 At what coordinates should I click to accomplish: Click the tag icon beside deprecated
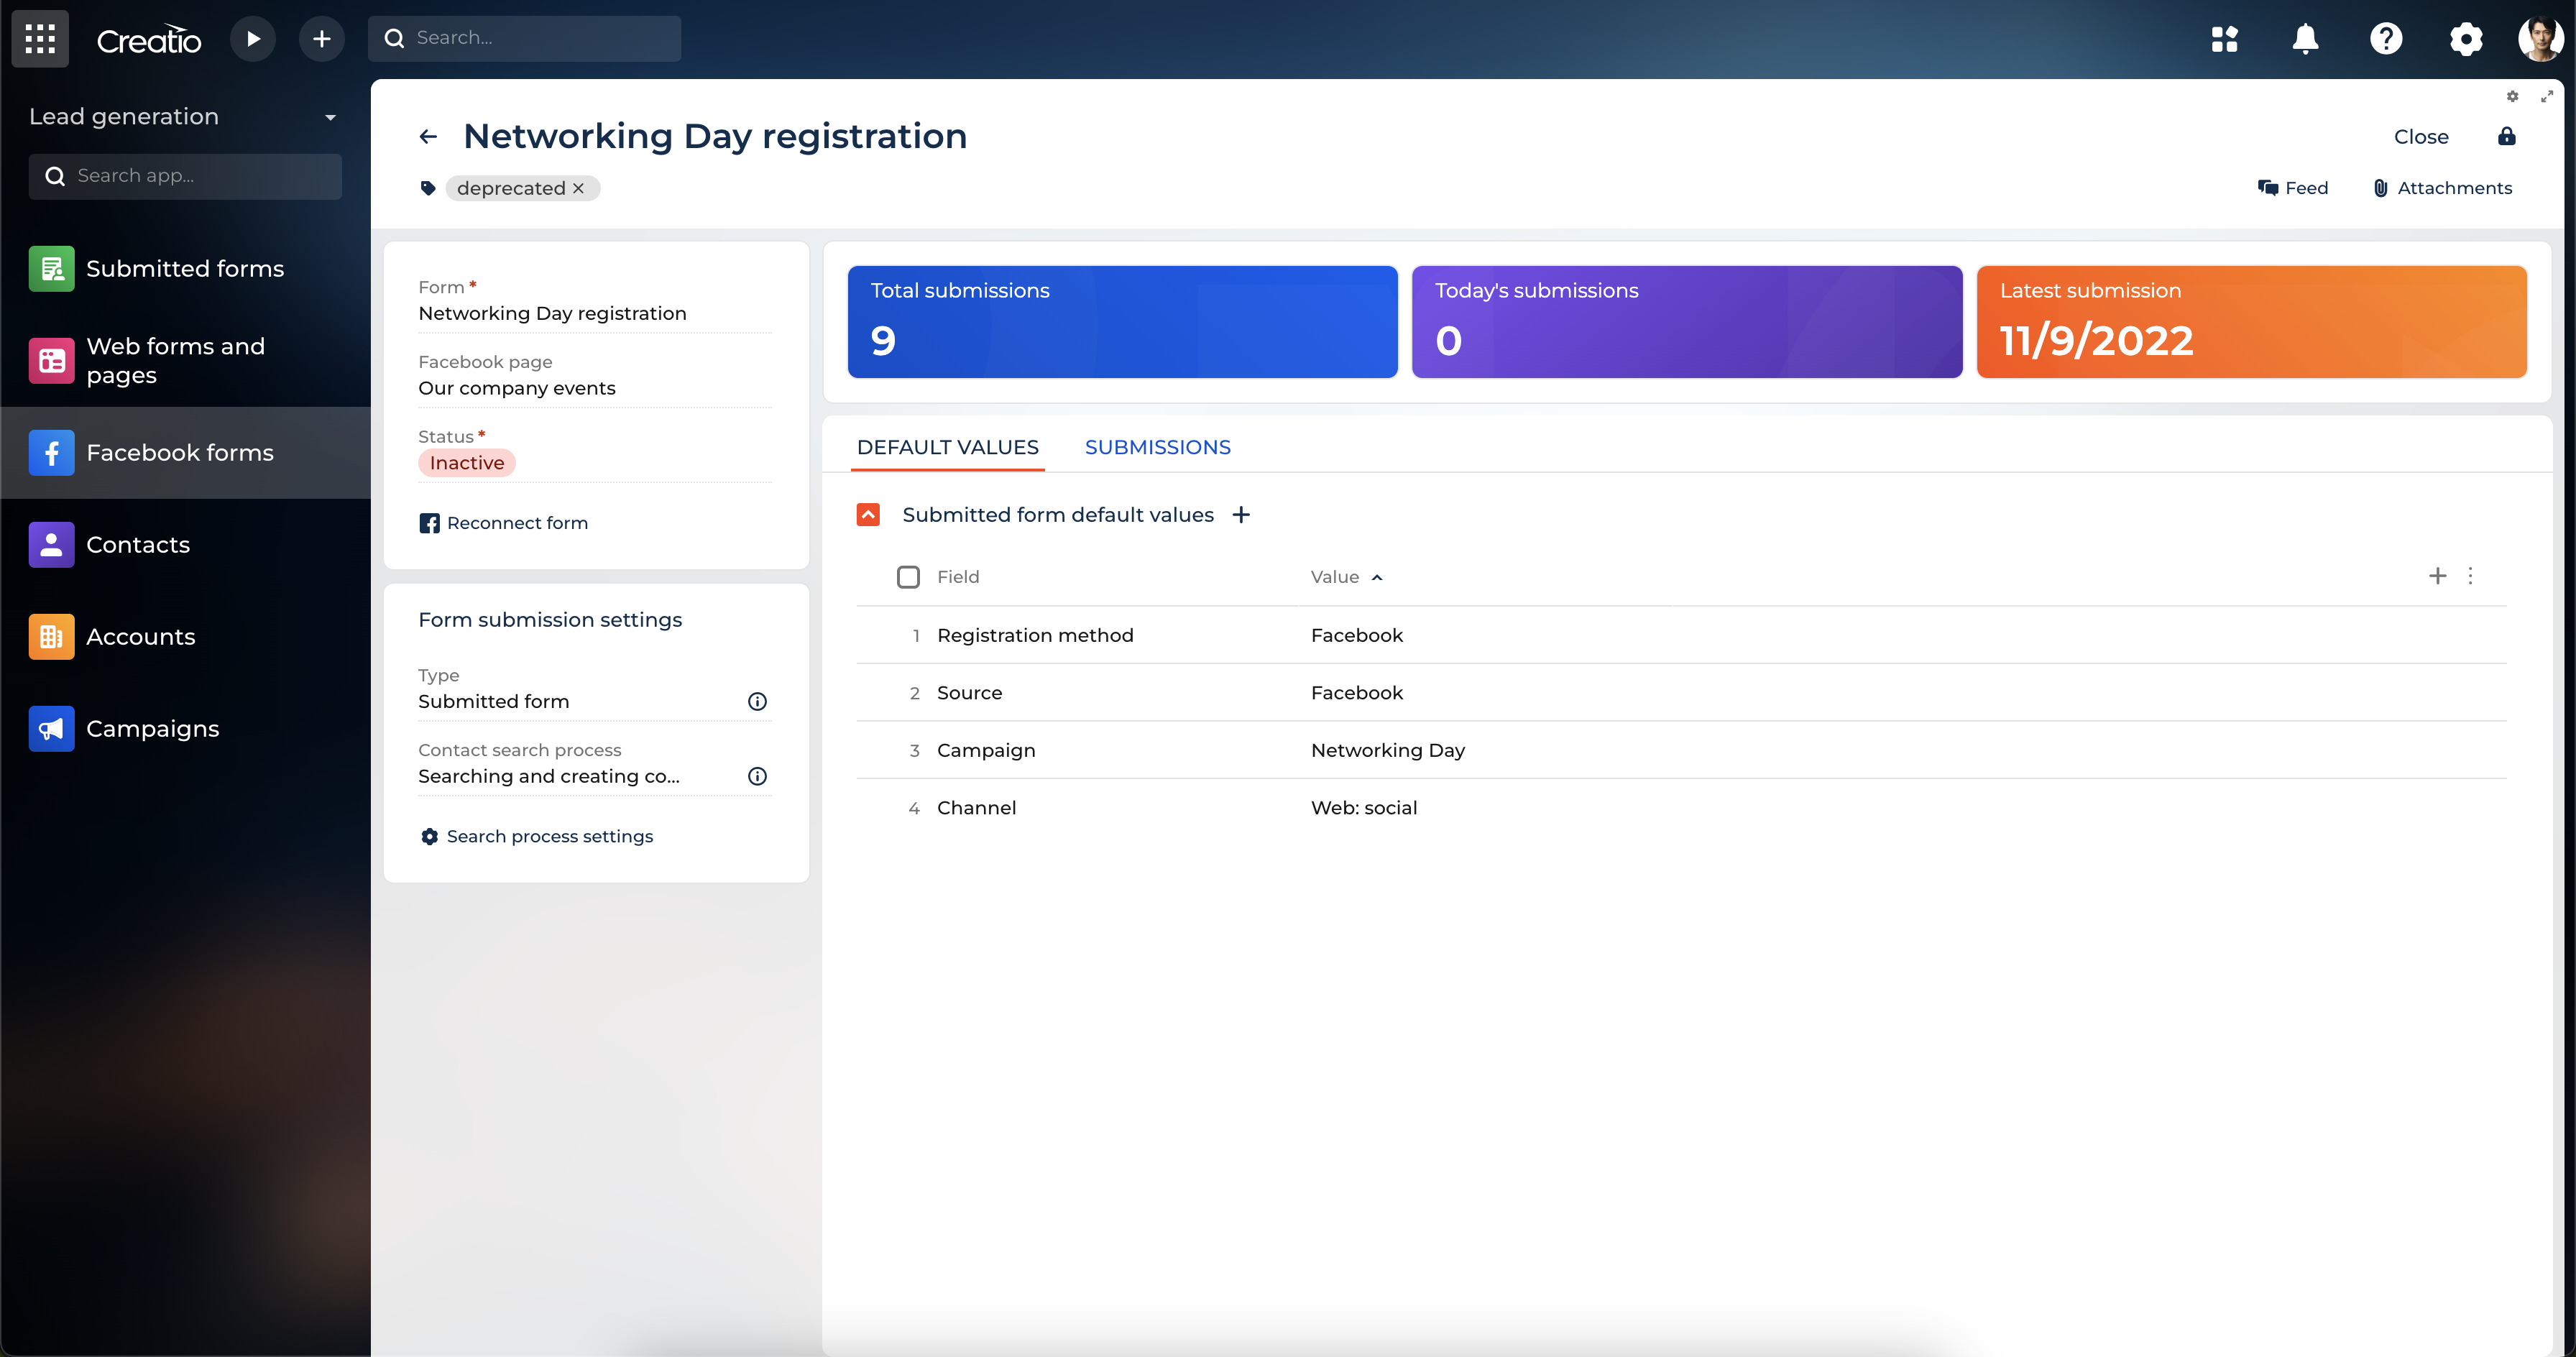[428, 188]
